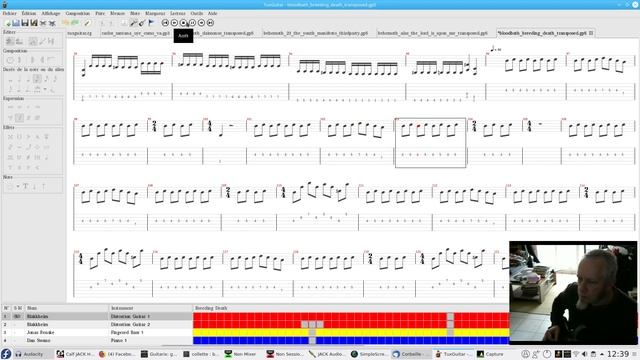Viewport: 640px width, 360px height.
Task: Open the Affichage menu
Action: point(51,13)
